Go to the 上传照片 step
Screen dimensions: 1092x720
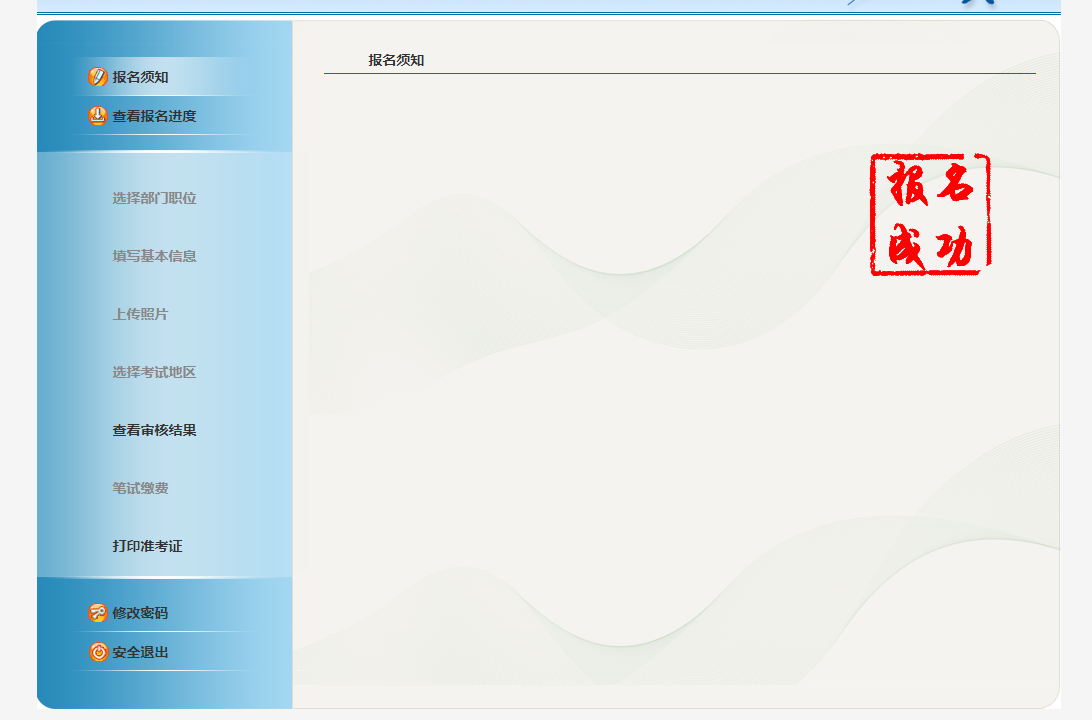tap(140, 314)
